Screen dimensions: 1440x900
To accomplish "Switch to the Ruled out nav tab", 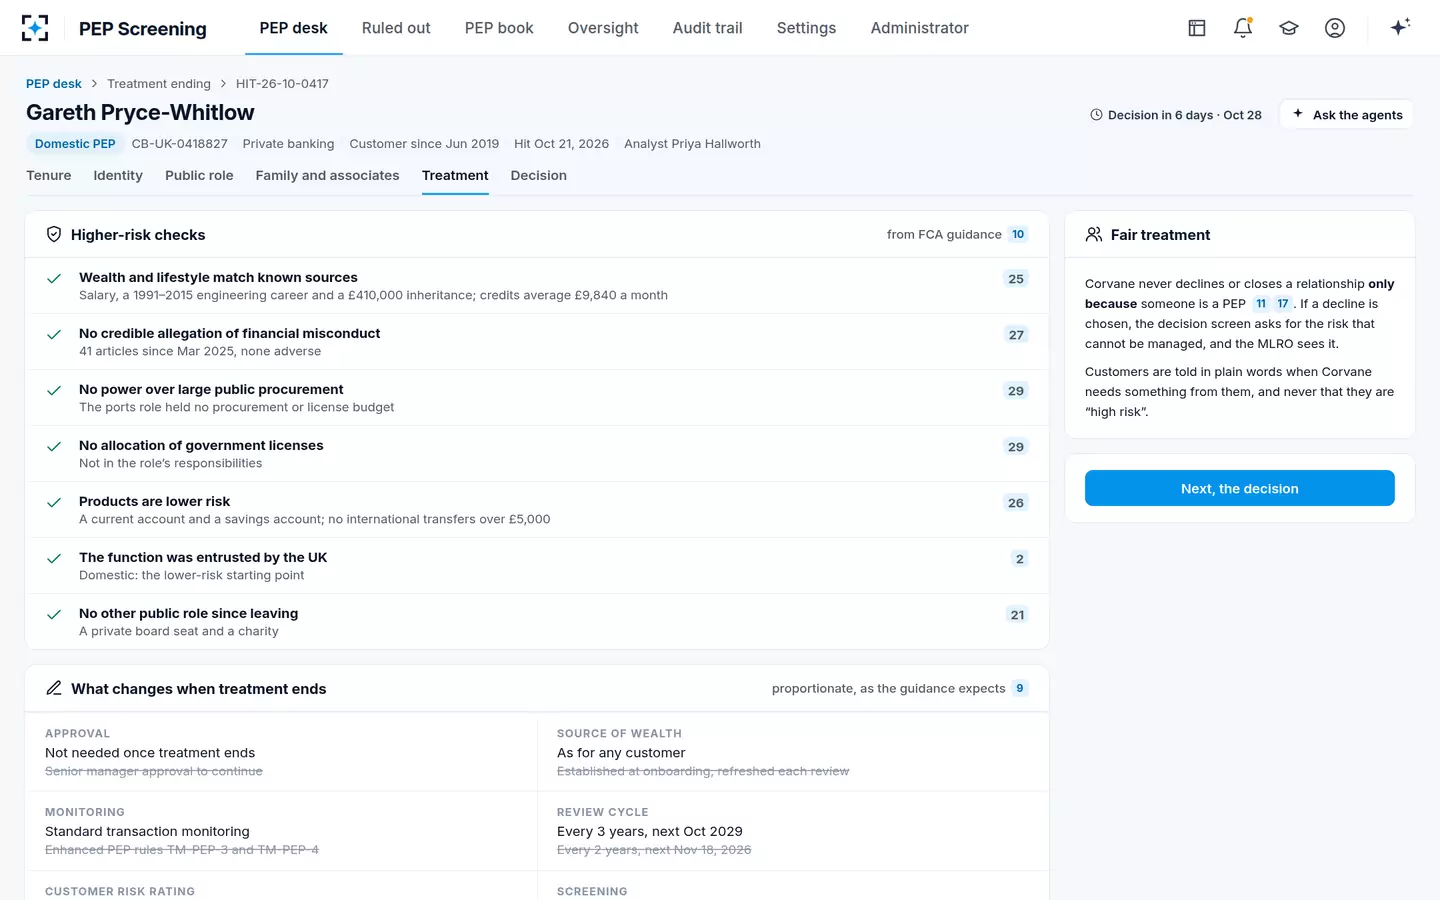I will (x=396, y=28).
